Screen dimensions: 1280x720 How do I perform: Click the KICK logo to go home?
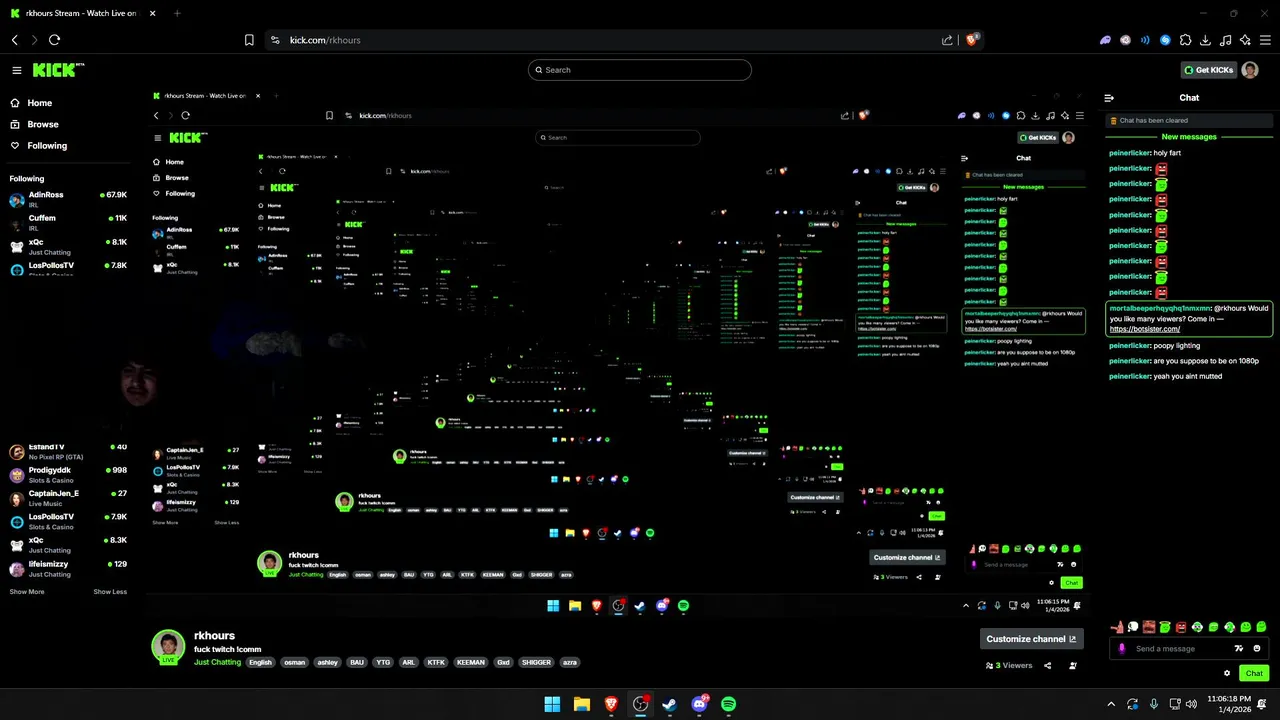pyautogui.click(x=59, y=70)
